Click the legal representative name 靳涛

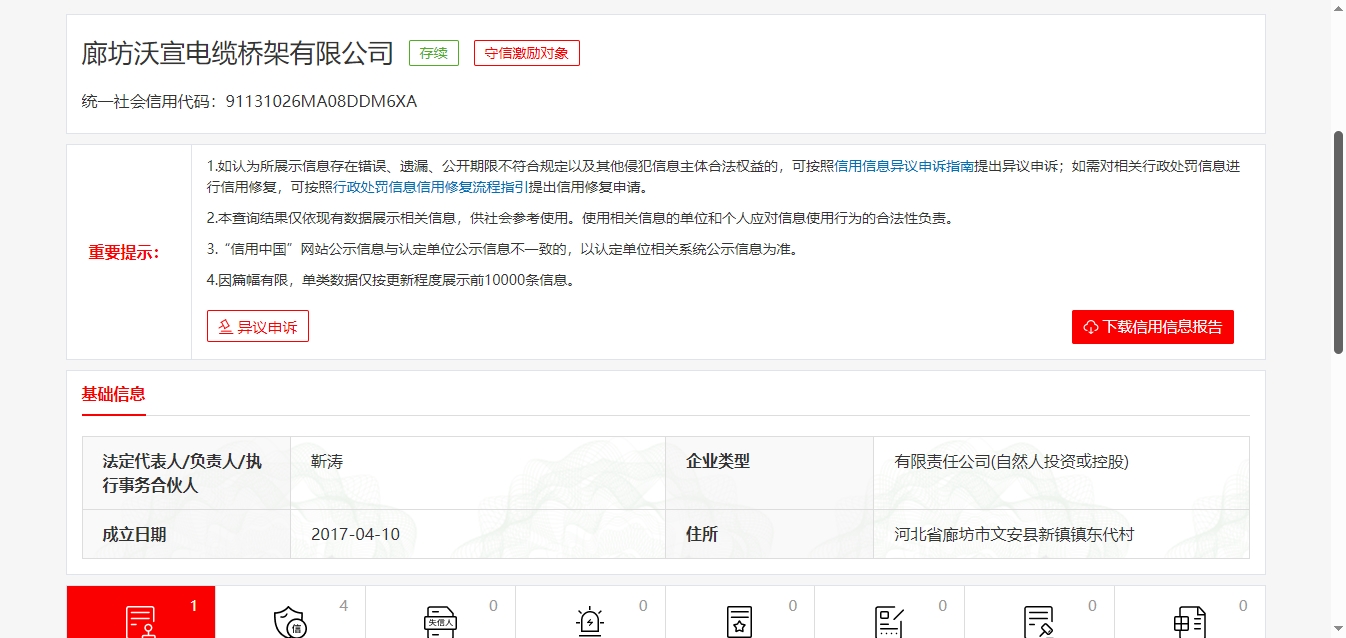coord(327,462)
